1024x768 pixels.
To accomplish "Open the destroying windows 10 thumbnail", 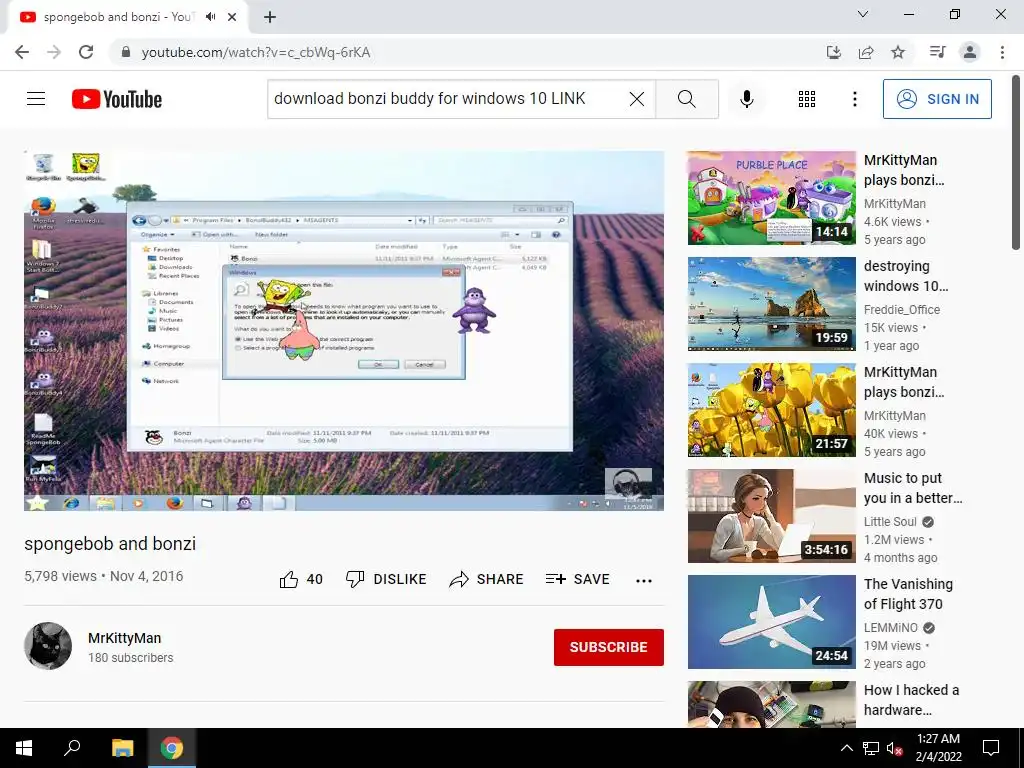I will [771, 304].
